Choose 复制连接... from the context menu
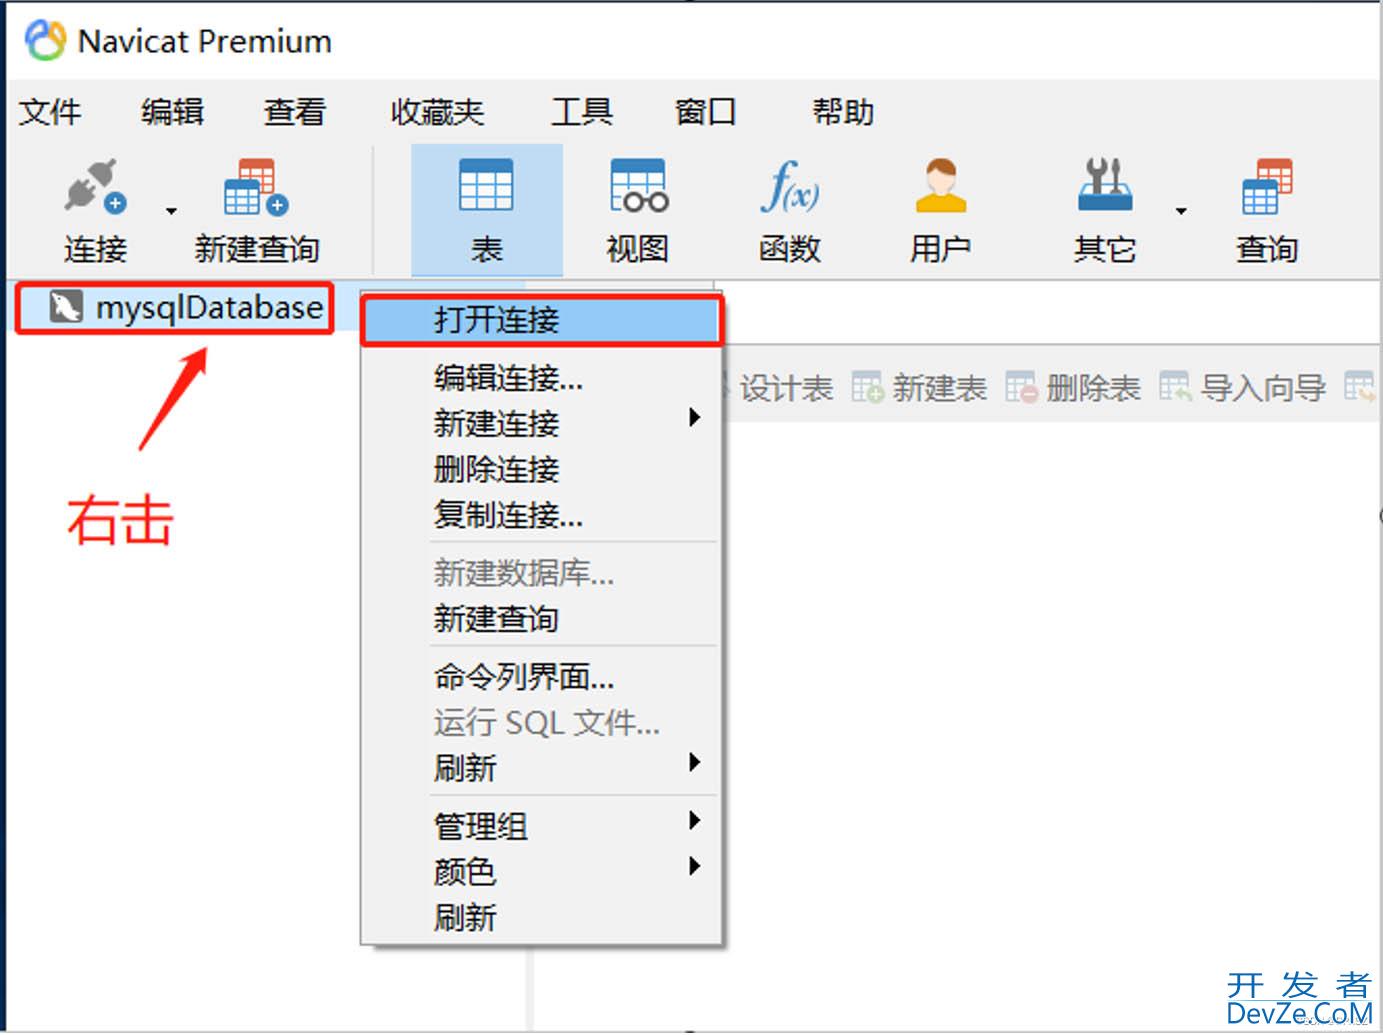The image size is (1383, 1035). click(541, 515)
